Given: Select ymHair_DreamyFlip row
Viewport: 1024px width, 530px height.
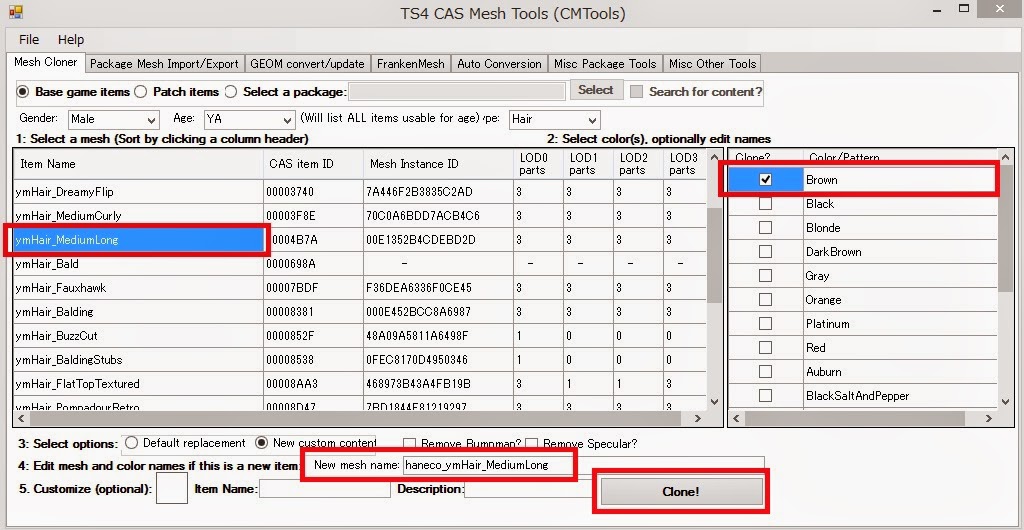Looking at the screenshot, I should 359,192.
